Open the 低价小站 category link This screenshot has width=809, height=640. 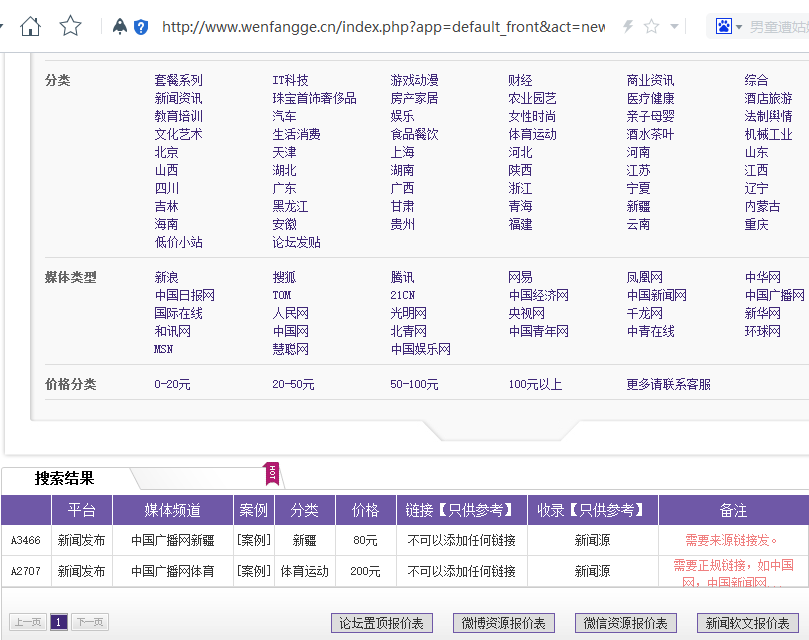click(x=179, y=243)
